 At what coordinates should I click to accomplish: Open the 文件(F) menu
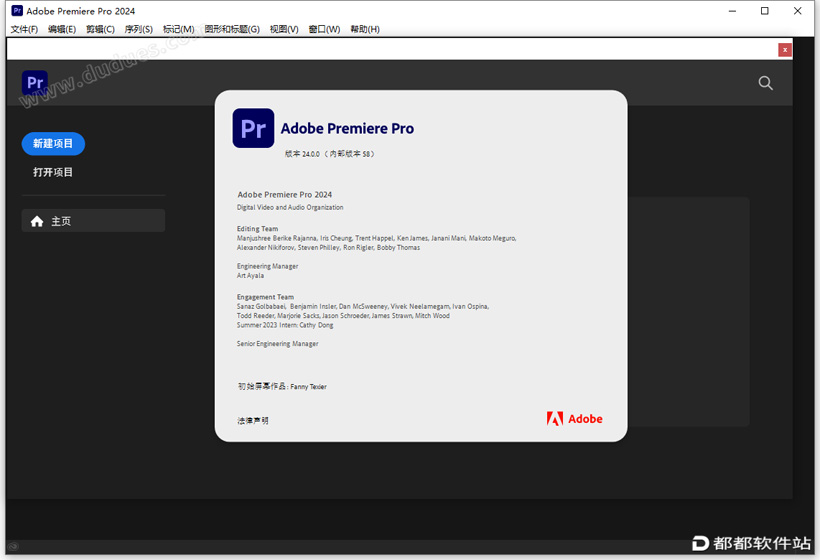pos(24,29)
